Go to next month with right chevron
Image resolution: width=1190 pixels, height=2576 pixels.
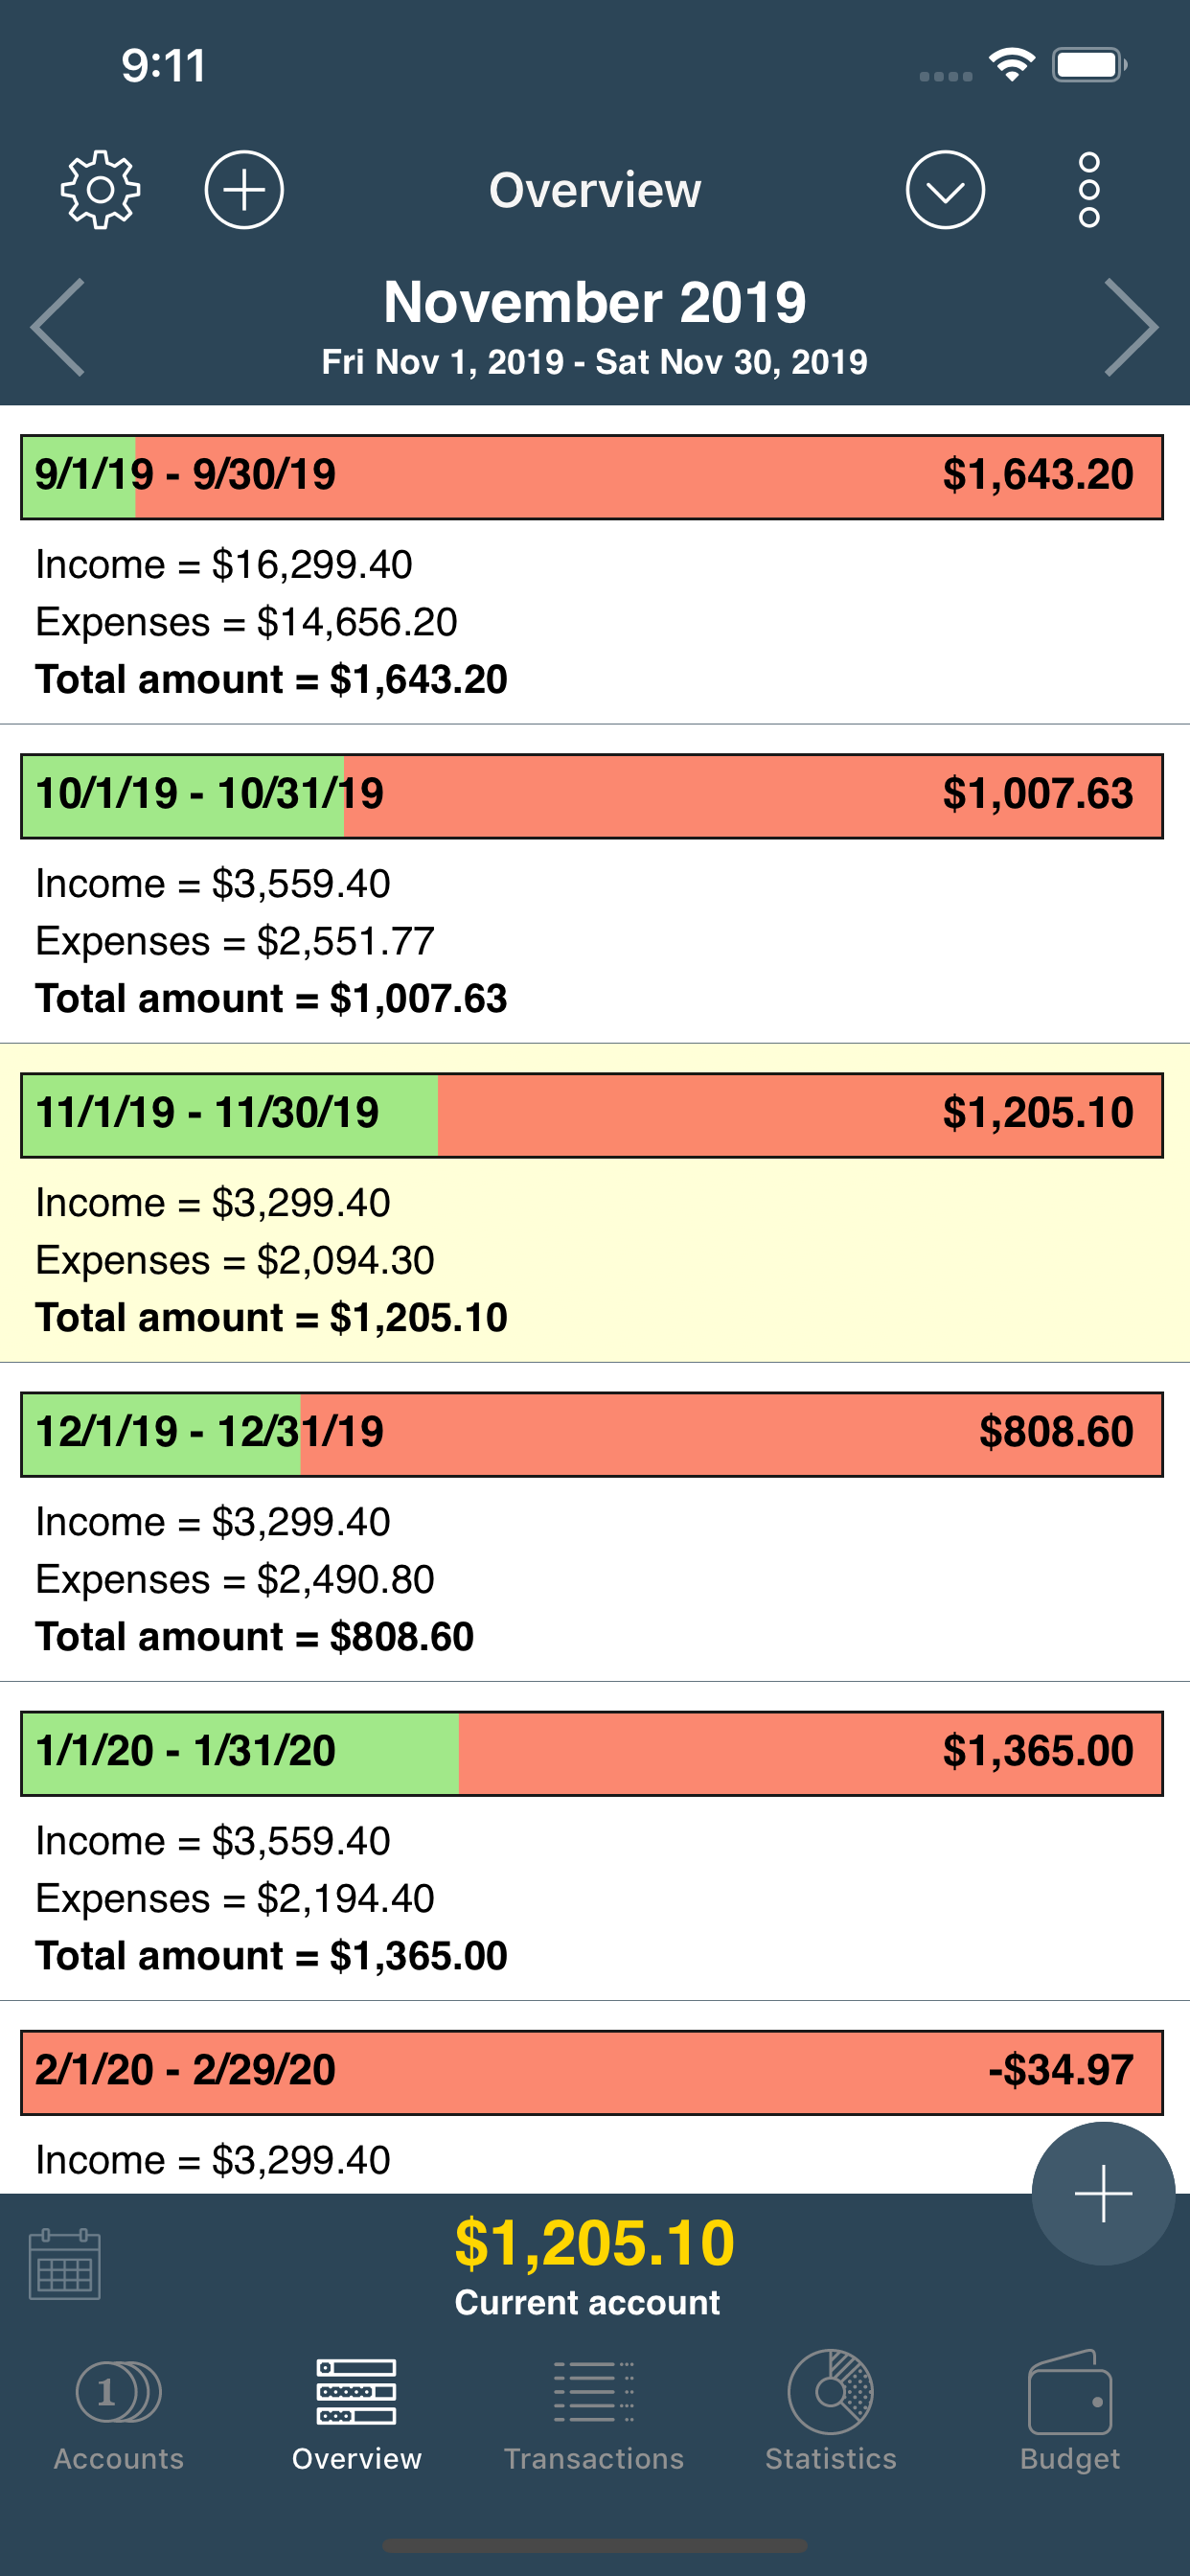coord(1131,327)
